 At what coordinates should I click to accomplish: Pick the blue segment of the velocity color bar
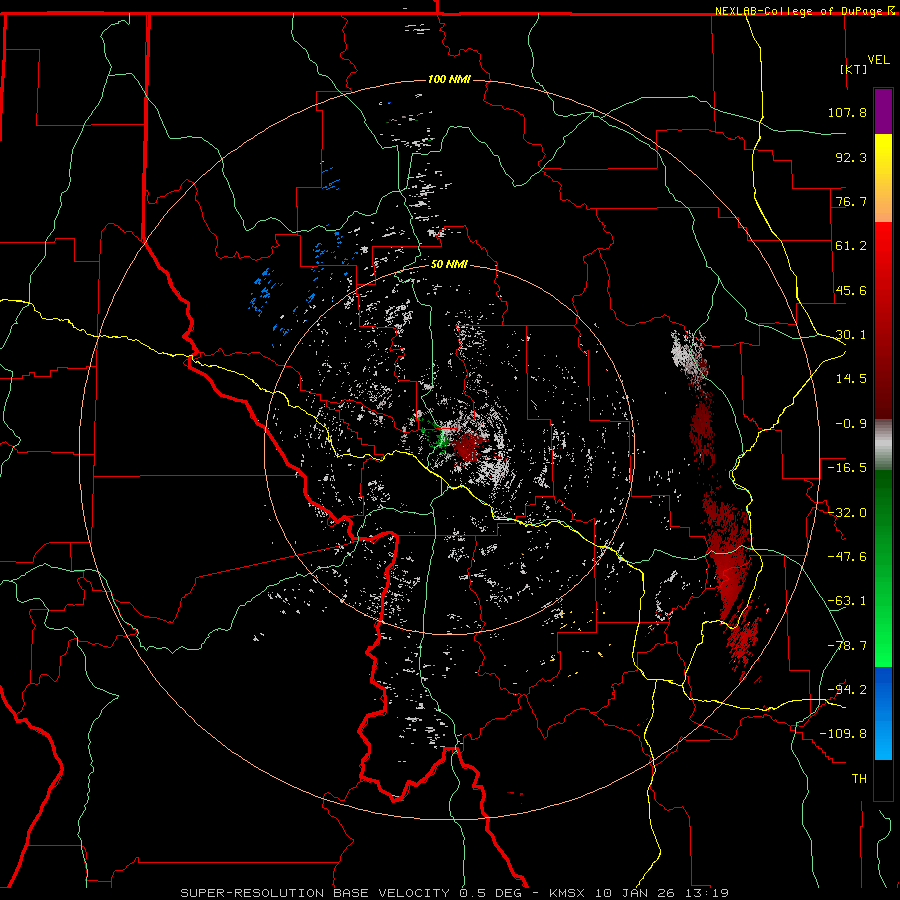(883, 713)
